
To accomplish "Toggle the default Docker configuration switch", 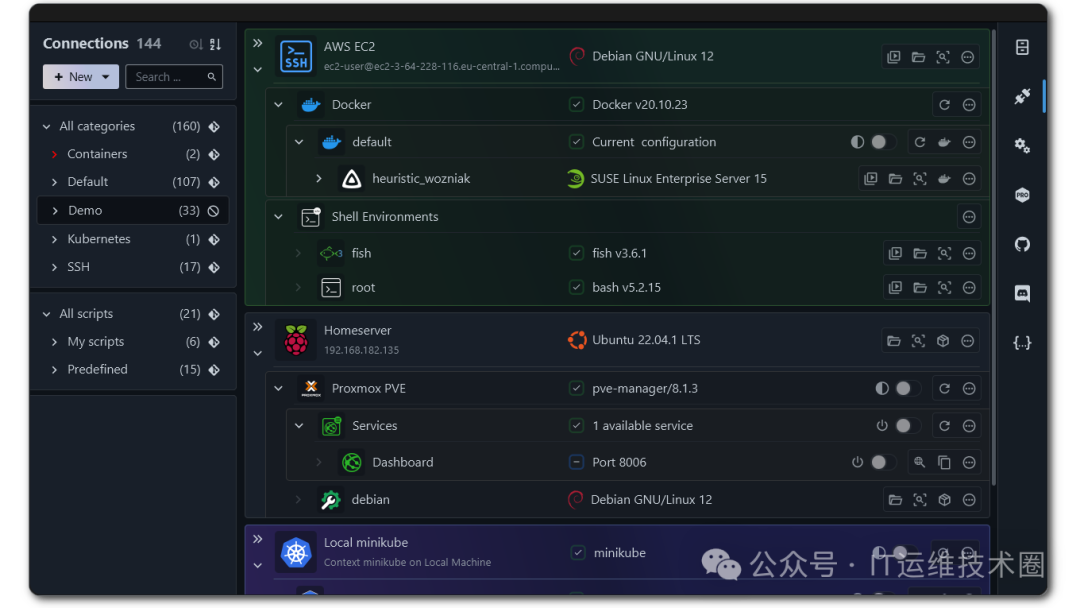I will click(882, 142).
